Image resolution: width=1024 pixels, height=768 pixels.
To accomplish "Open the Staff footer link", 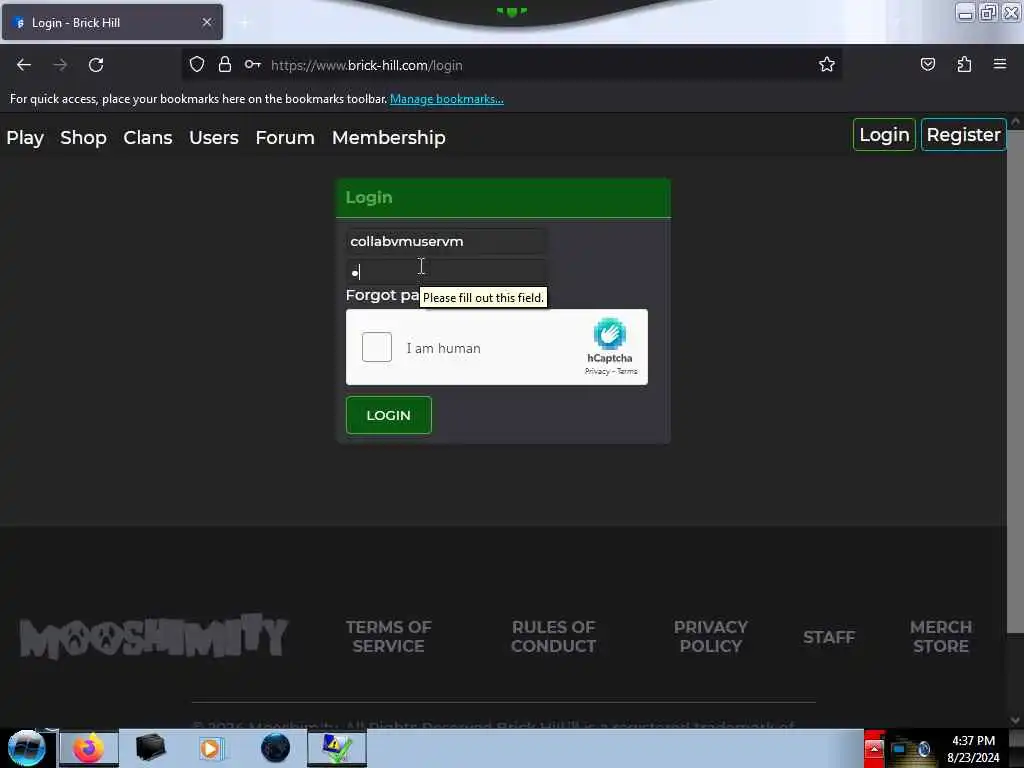I will click(829, 637).
